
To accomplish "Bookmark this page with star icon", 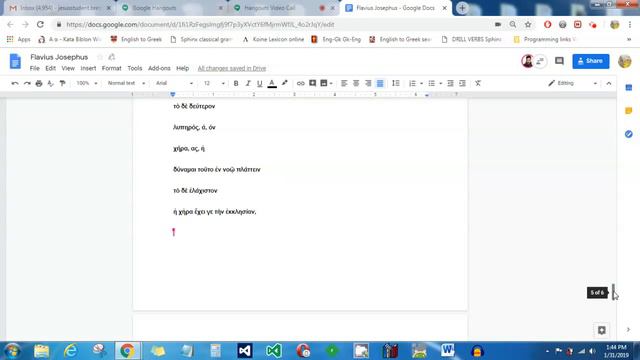I will [x=528, y=24].
